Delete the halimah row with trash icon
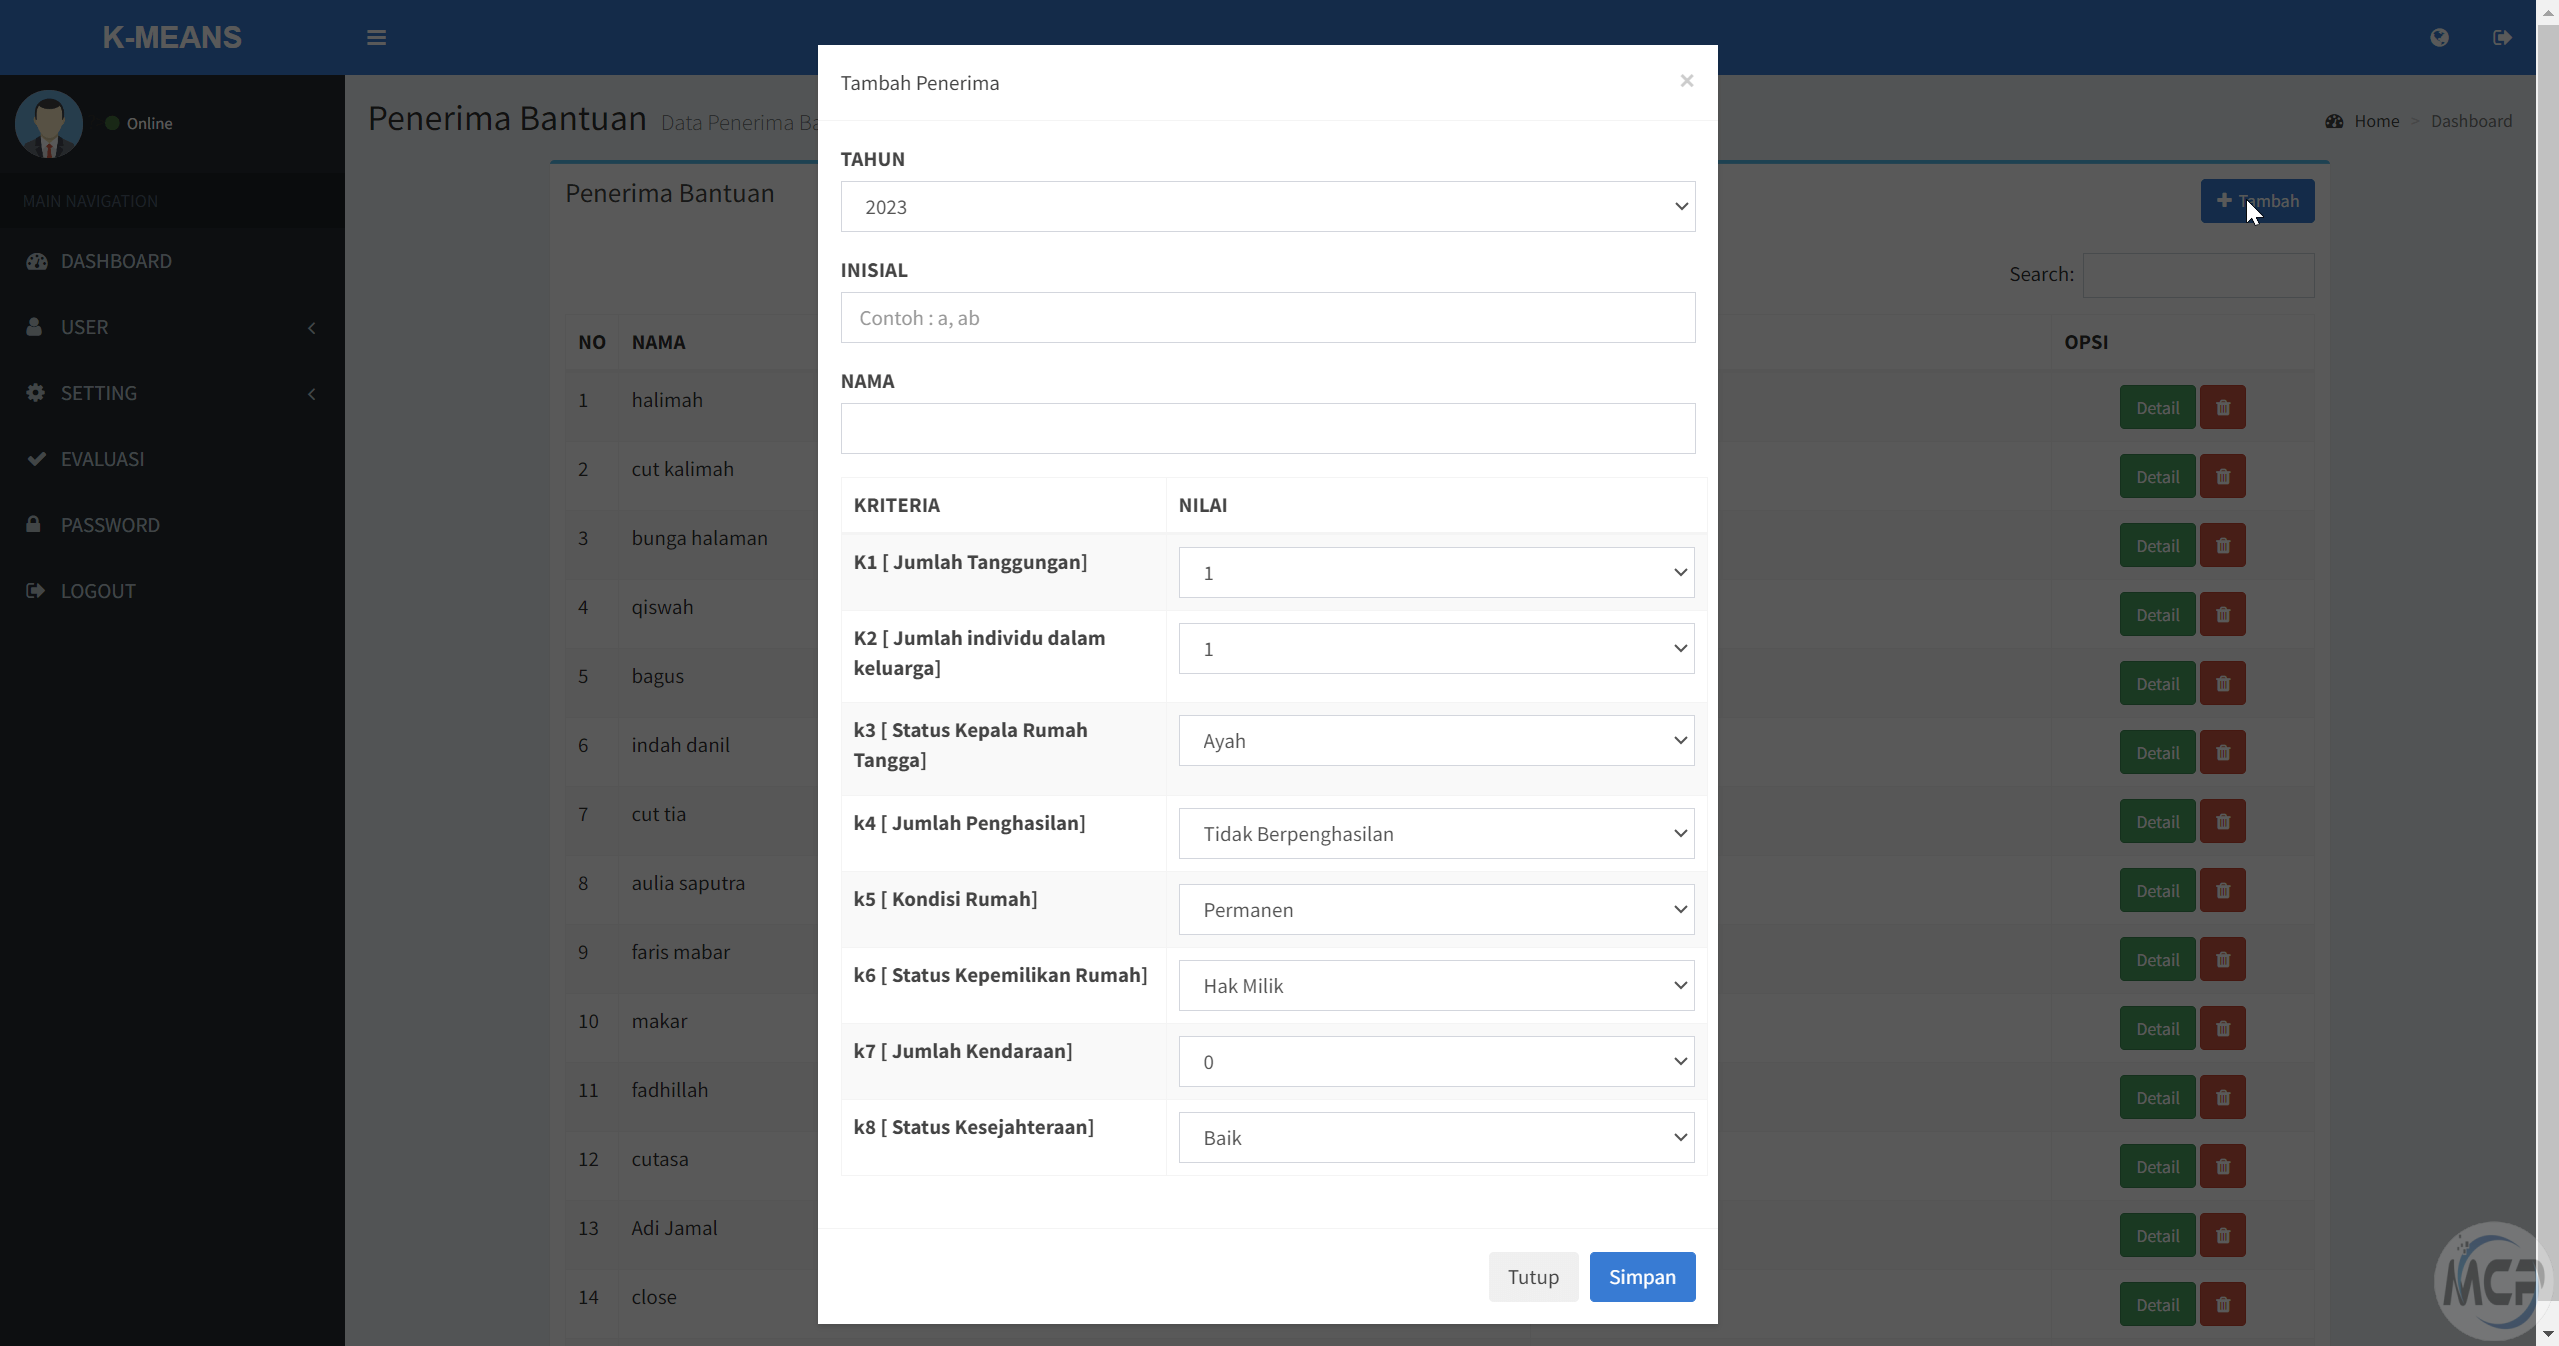 tap(2222, 408)
